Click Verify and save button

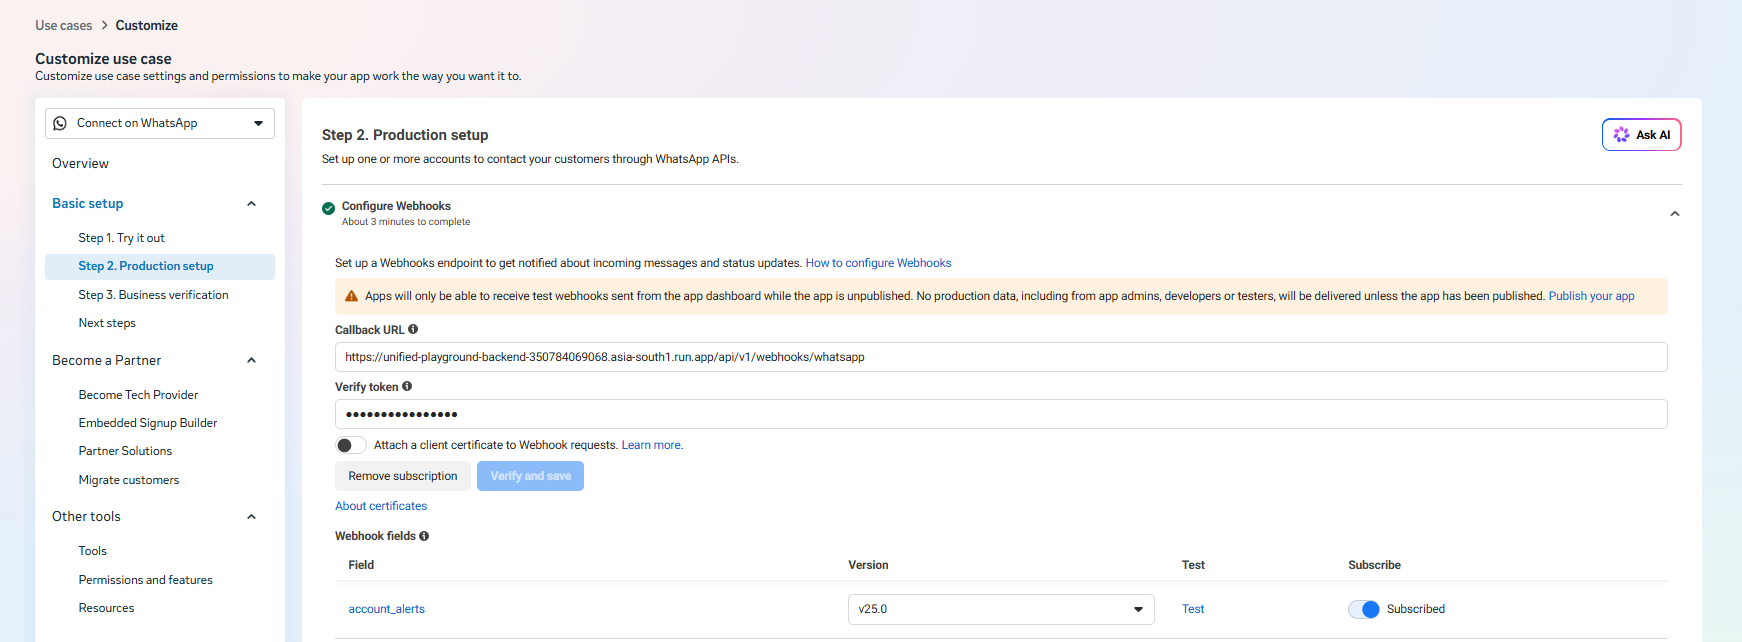[x=530, y=476]
